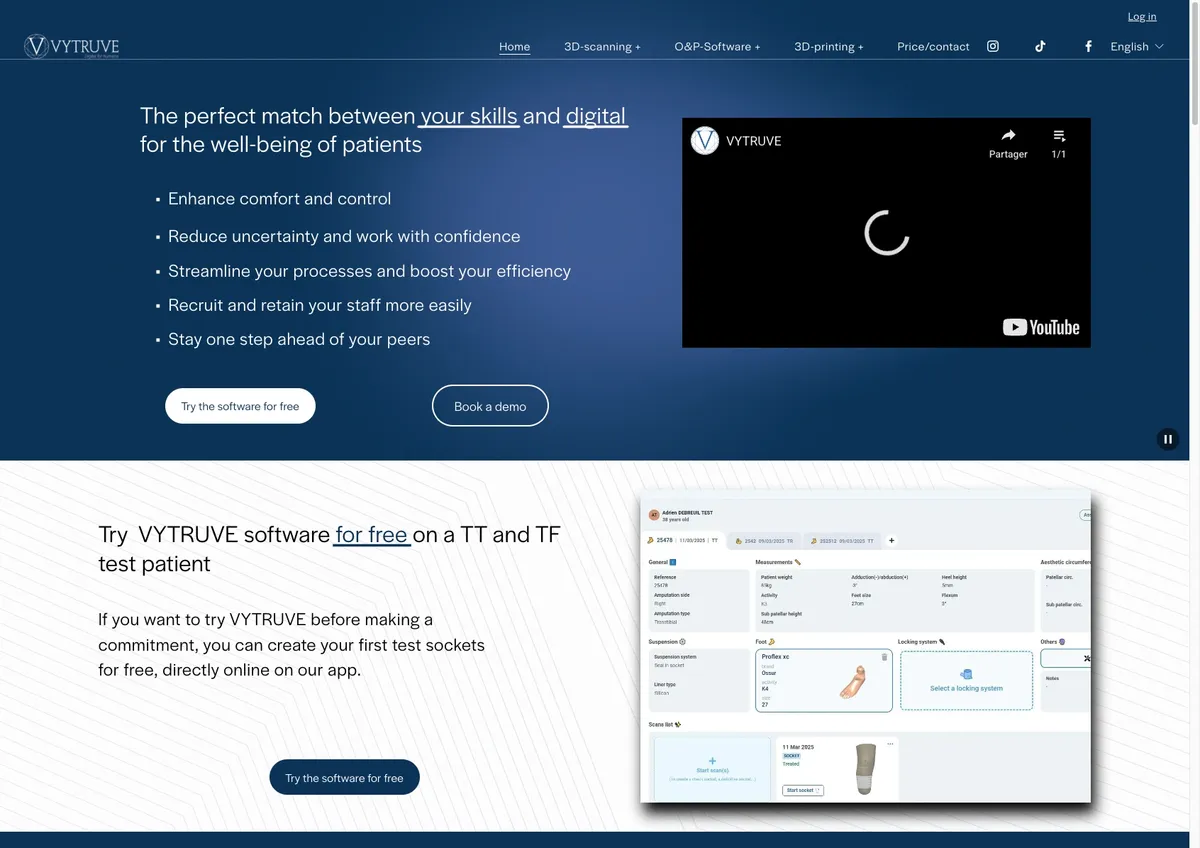Click the Partager share arrow on video

(x=1008, y=135)
